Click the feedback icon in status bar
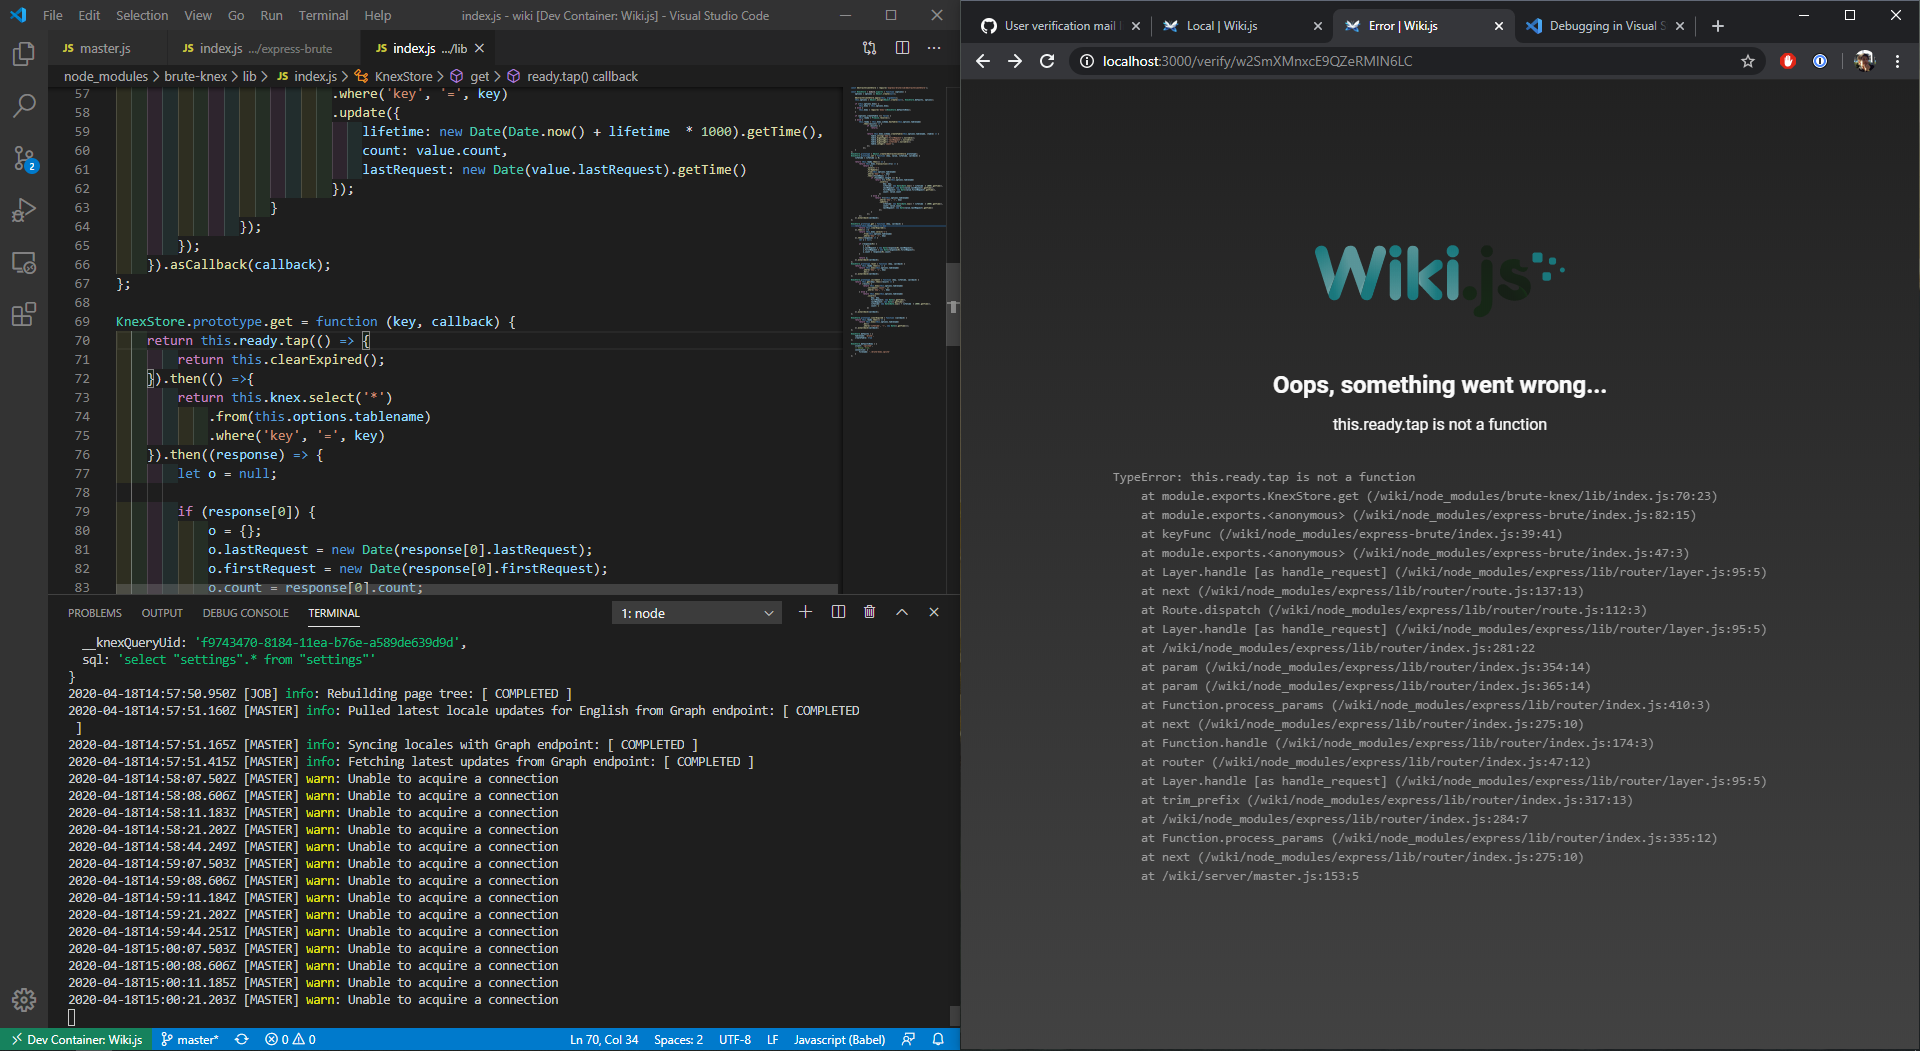The image size is (1920, 1051). pyautogui.click(x=908, y=1040)
